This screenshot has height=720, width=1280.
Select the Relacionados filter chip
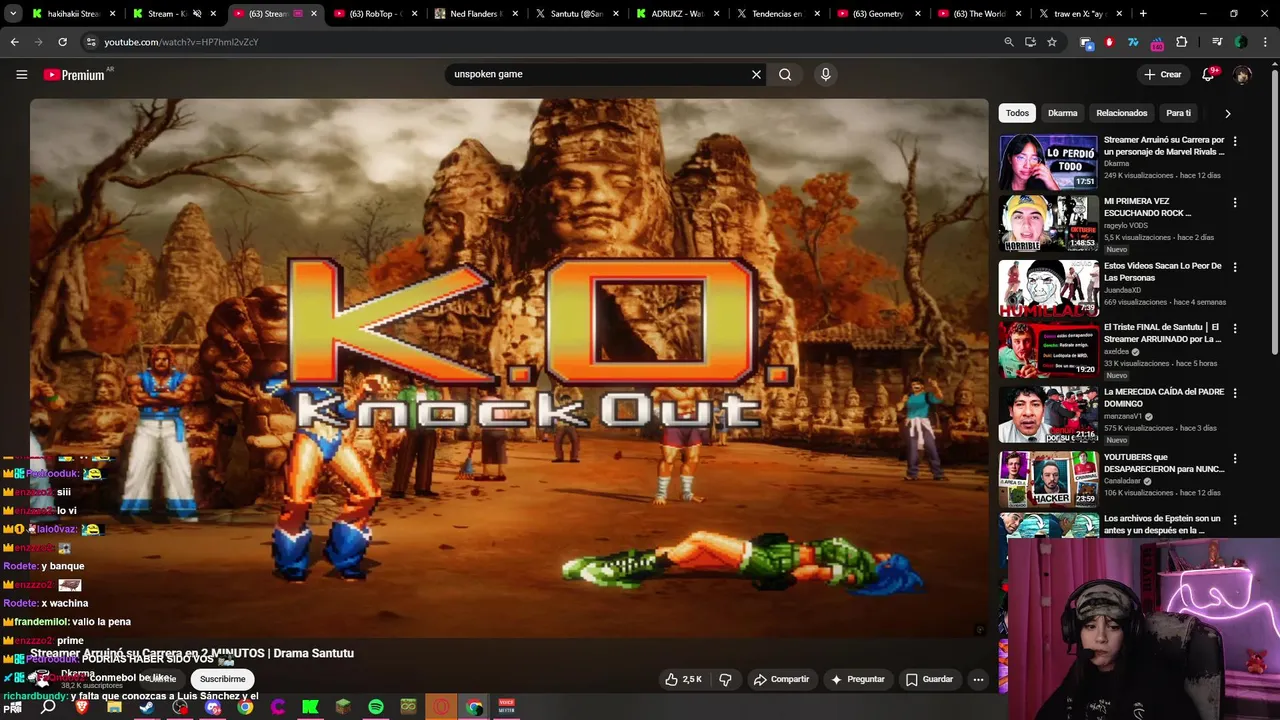1121,113
